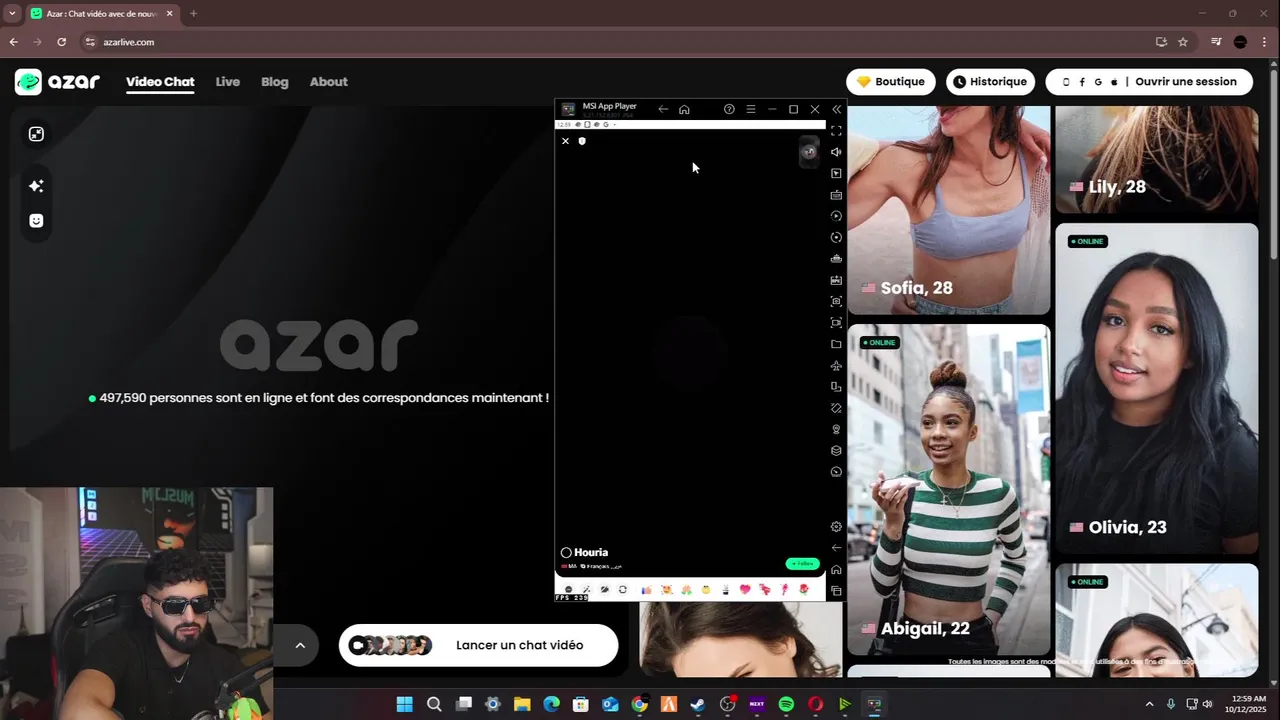Click the shield report icon in chat
The image size is (1280, 720).
point(582,141)
